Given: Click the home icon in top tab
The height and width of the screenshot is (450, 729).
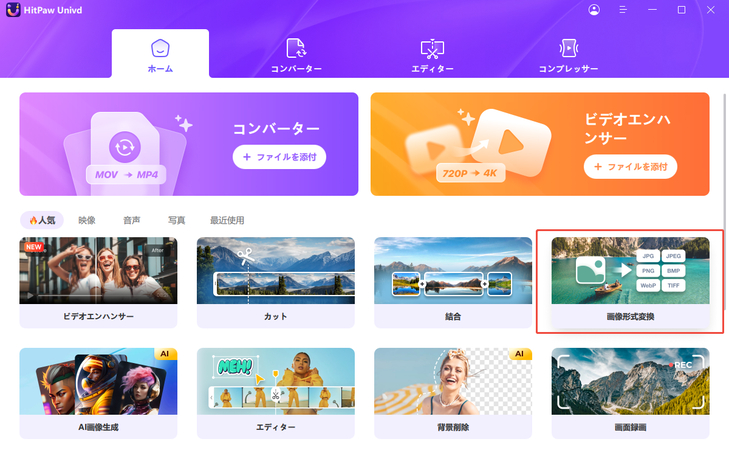Looking at the screenshot, I should click(160, 48).
